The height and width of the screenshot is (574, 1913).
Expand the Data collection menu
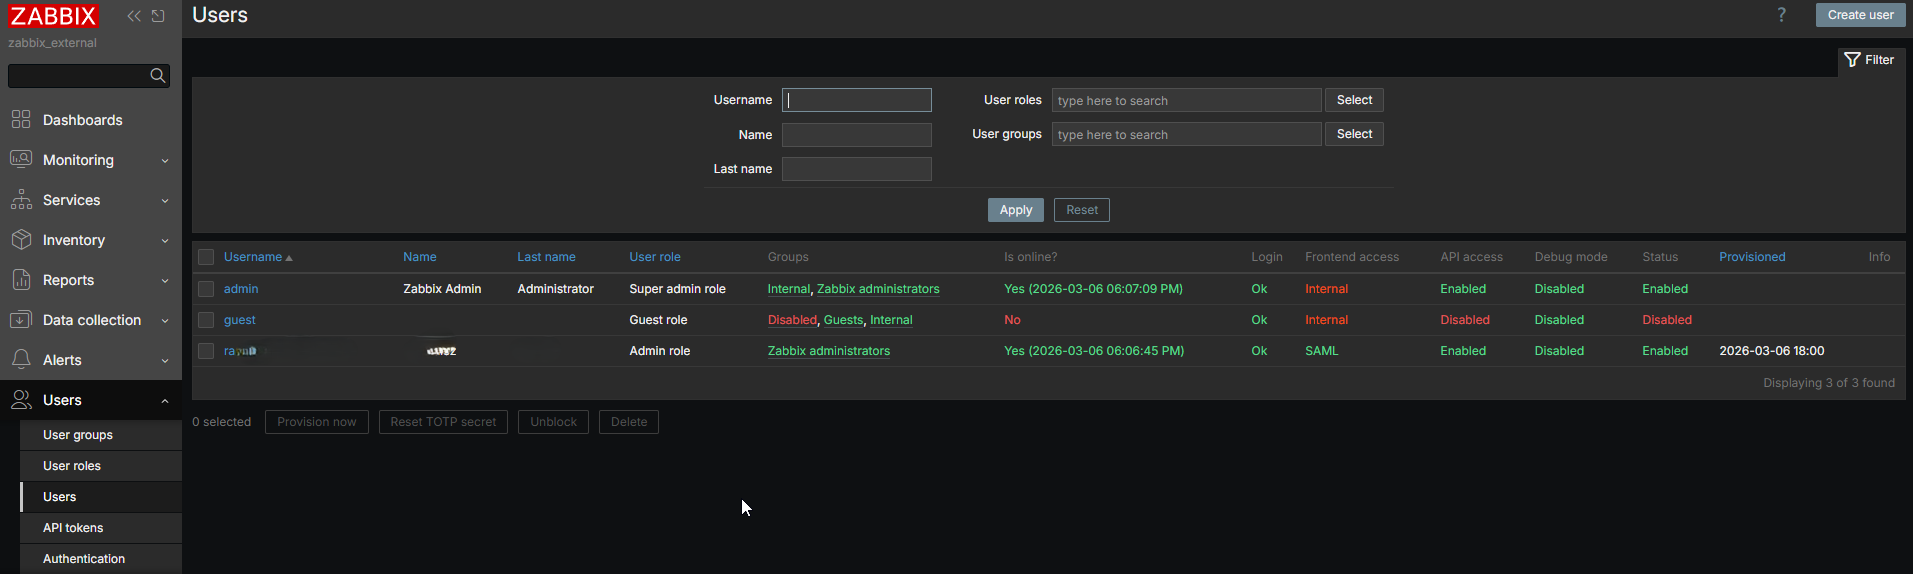(90, 320)
